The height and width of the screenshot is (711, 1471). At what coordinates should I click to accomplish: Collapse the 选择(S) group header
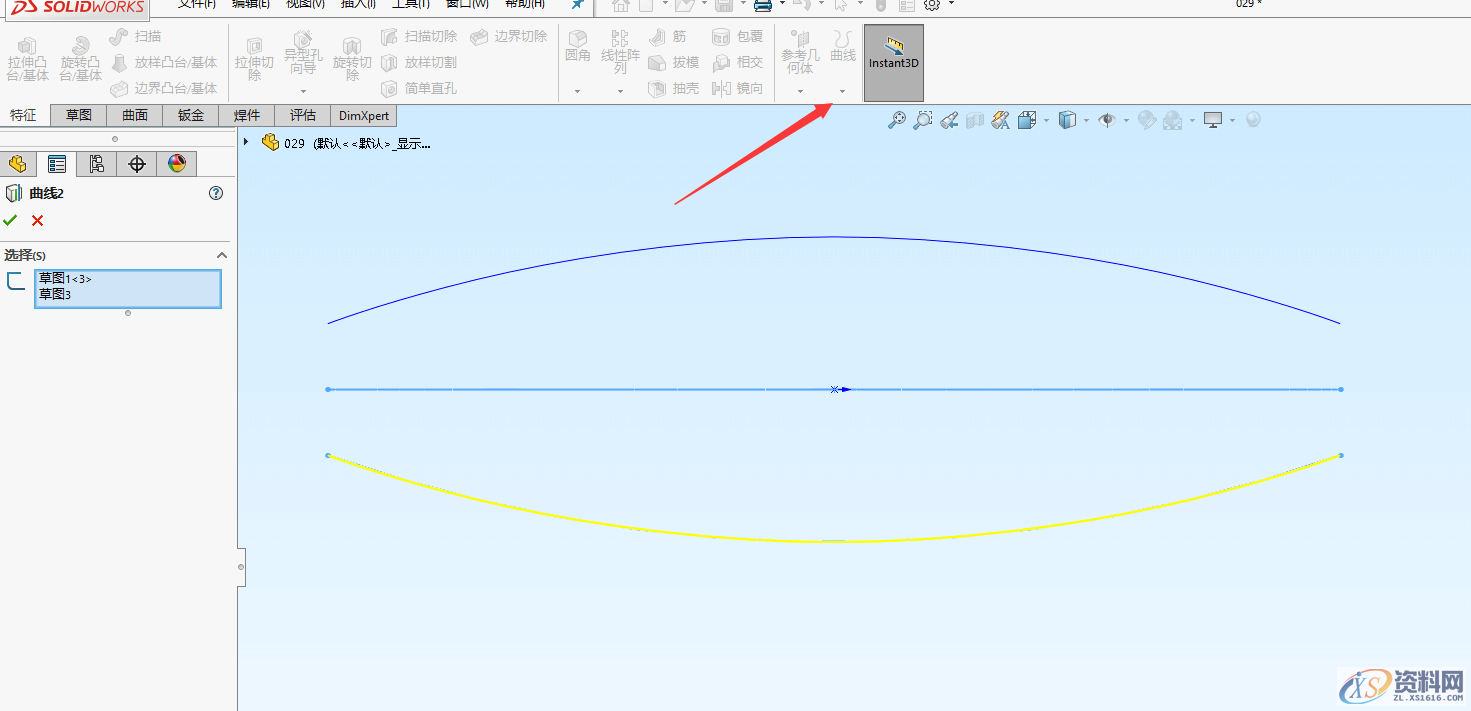coord(221,254)
